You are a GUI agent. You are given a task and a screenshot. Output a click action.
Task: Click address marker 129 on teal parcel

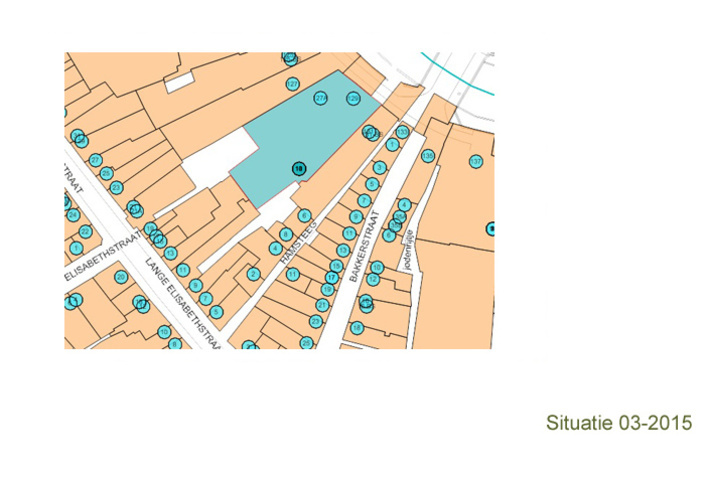pos(353,98)
